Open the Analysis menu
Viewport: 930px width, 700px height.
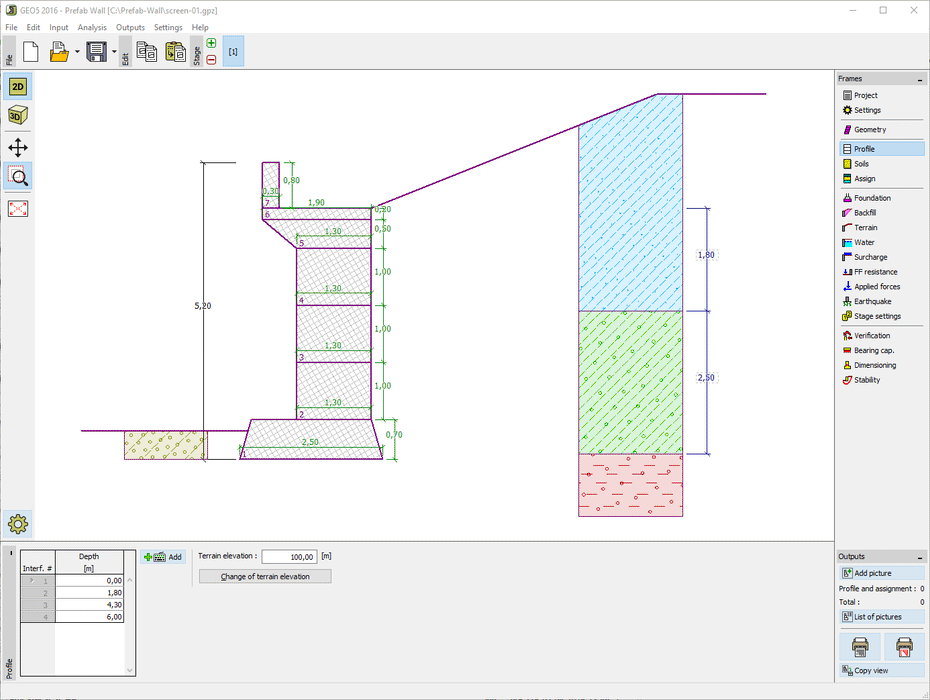point(92,27)
